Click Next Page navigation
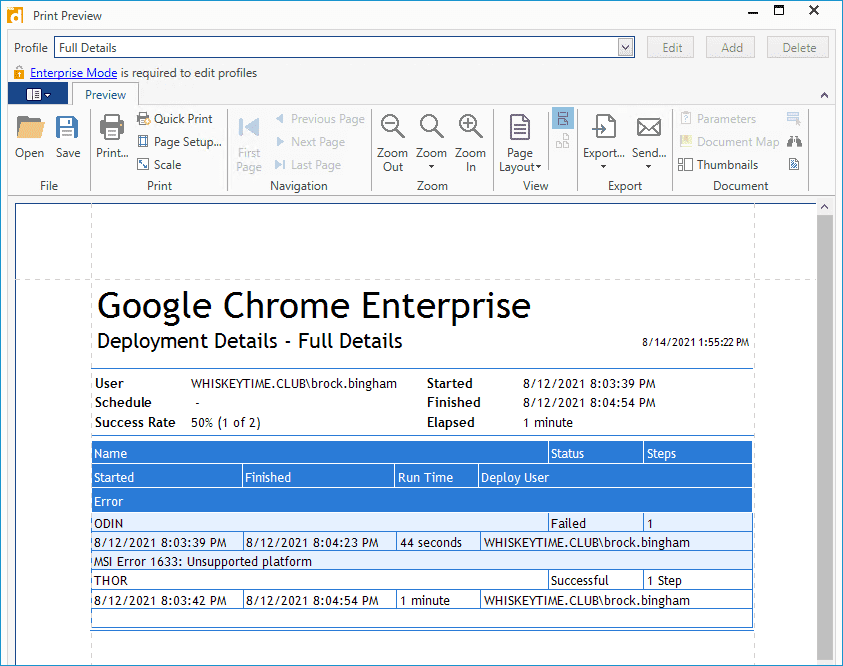Screen dimensions: 843x666 (310, 142)
